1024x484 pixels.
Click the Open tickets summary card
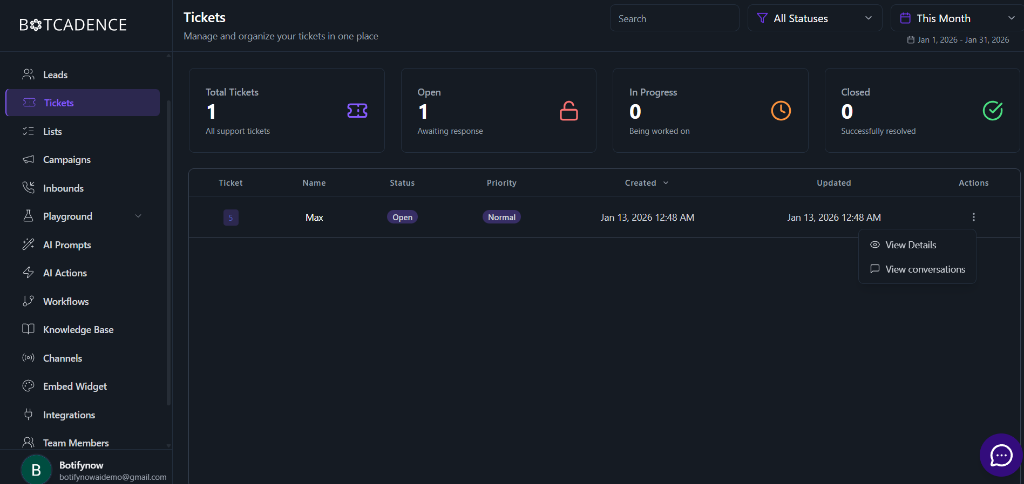[x=498, y=110]
